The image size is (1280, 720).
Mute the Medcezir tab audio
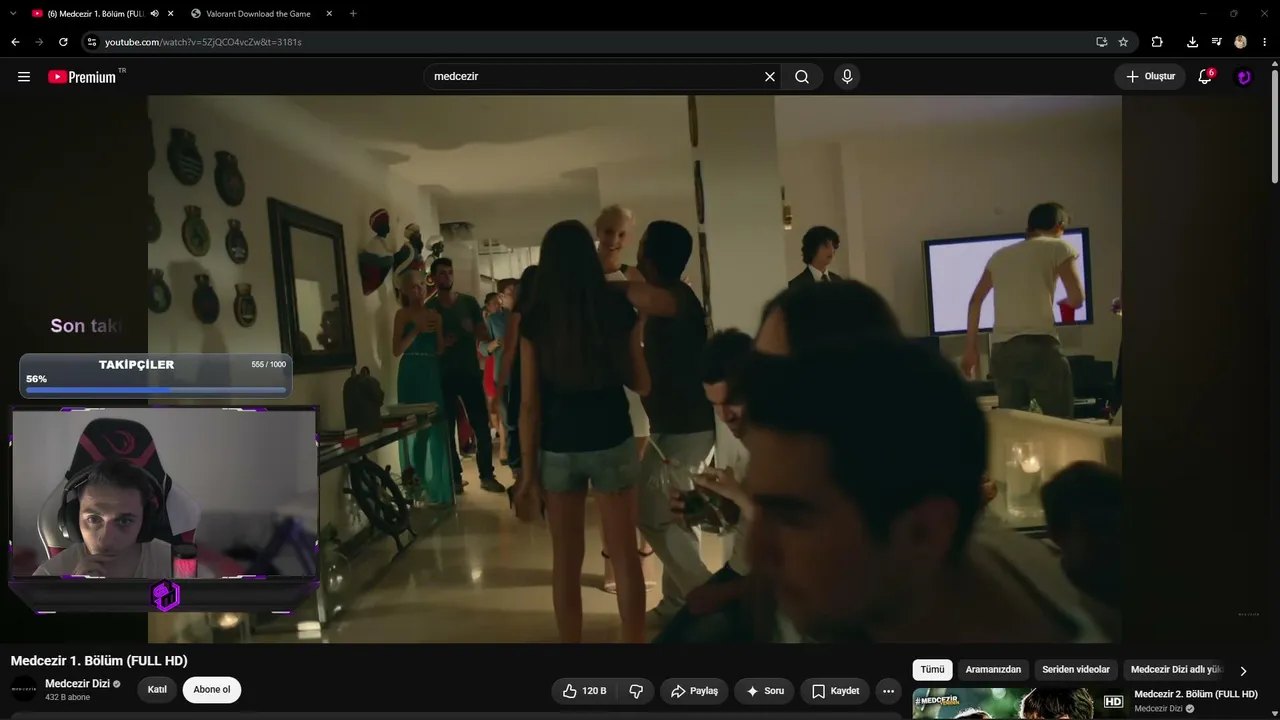point(155,14)
